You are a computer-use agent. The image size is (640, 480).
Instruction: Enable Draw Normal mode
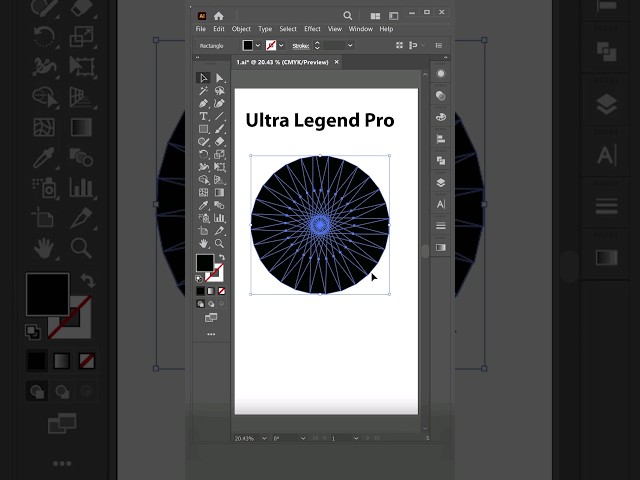[200, 304]
